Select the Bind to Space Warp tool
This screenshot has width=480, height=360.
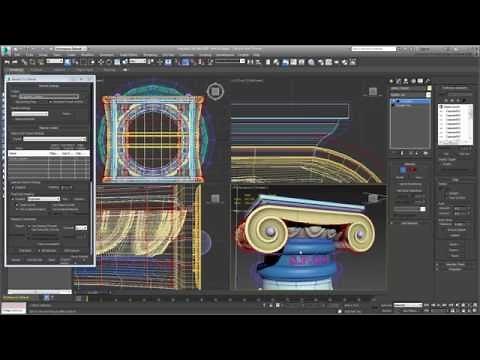tap(41, 62)
